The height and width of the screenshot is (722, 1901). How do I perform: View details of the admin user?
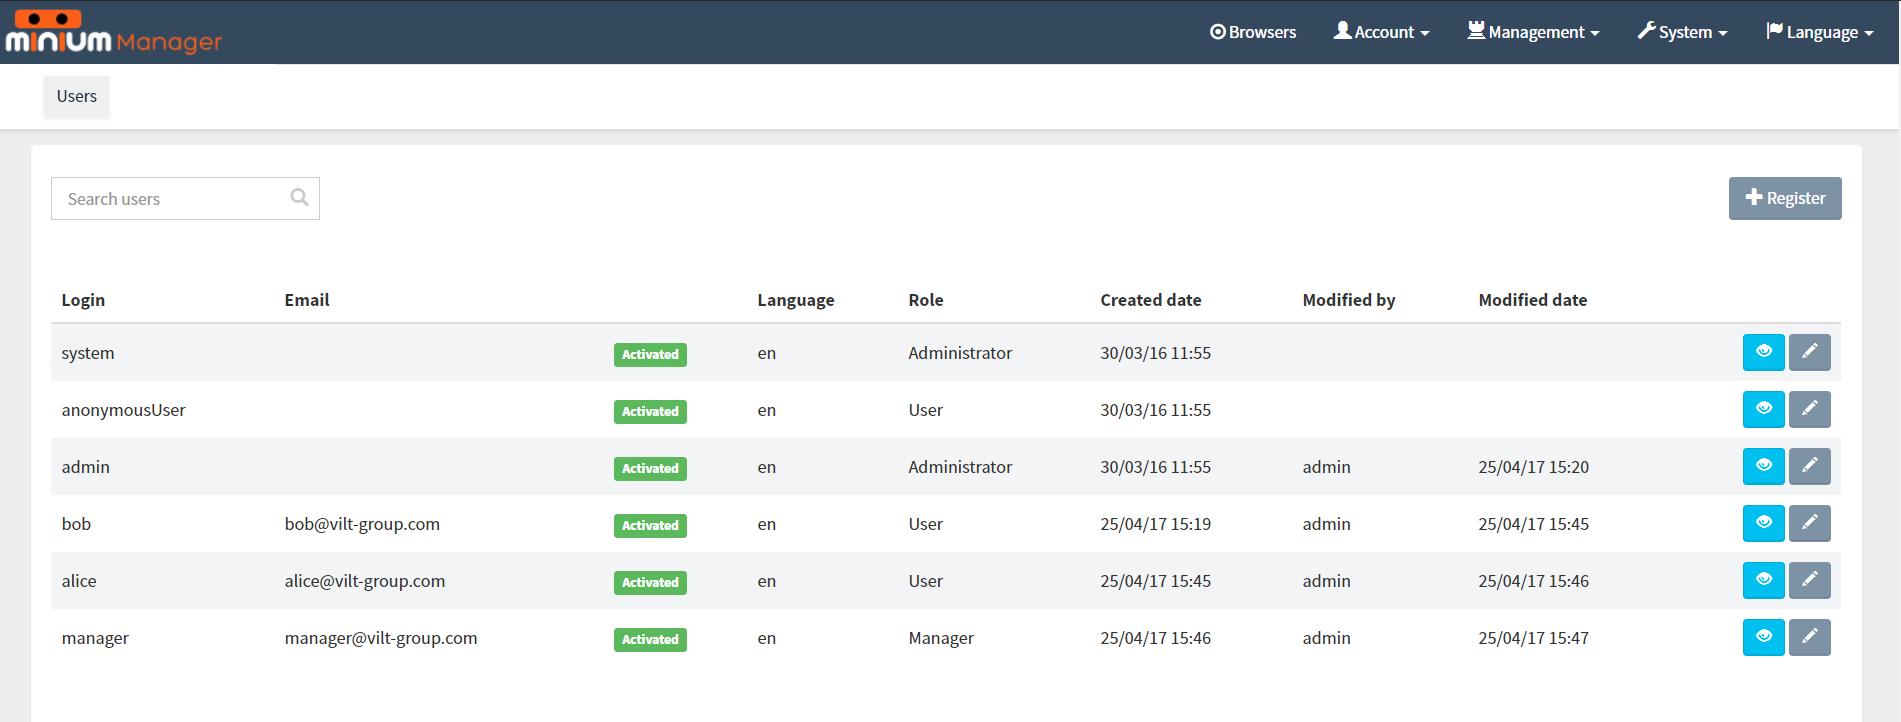1763,466
